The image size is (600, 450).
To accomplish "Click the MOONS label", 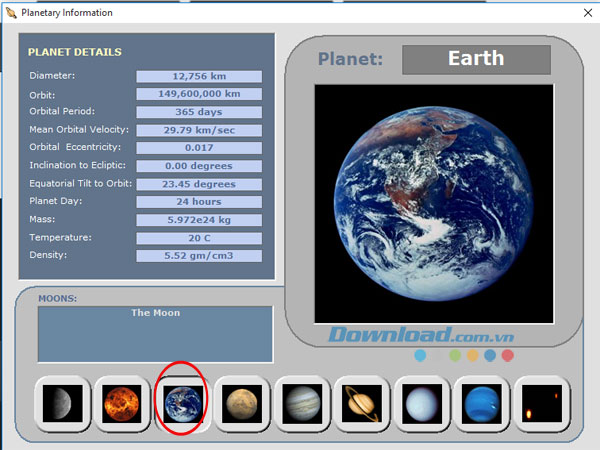I will coord(57,298).
